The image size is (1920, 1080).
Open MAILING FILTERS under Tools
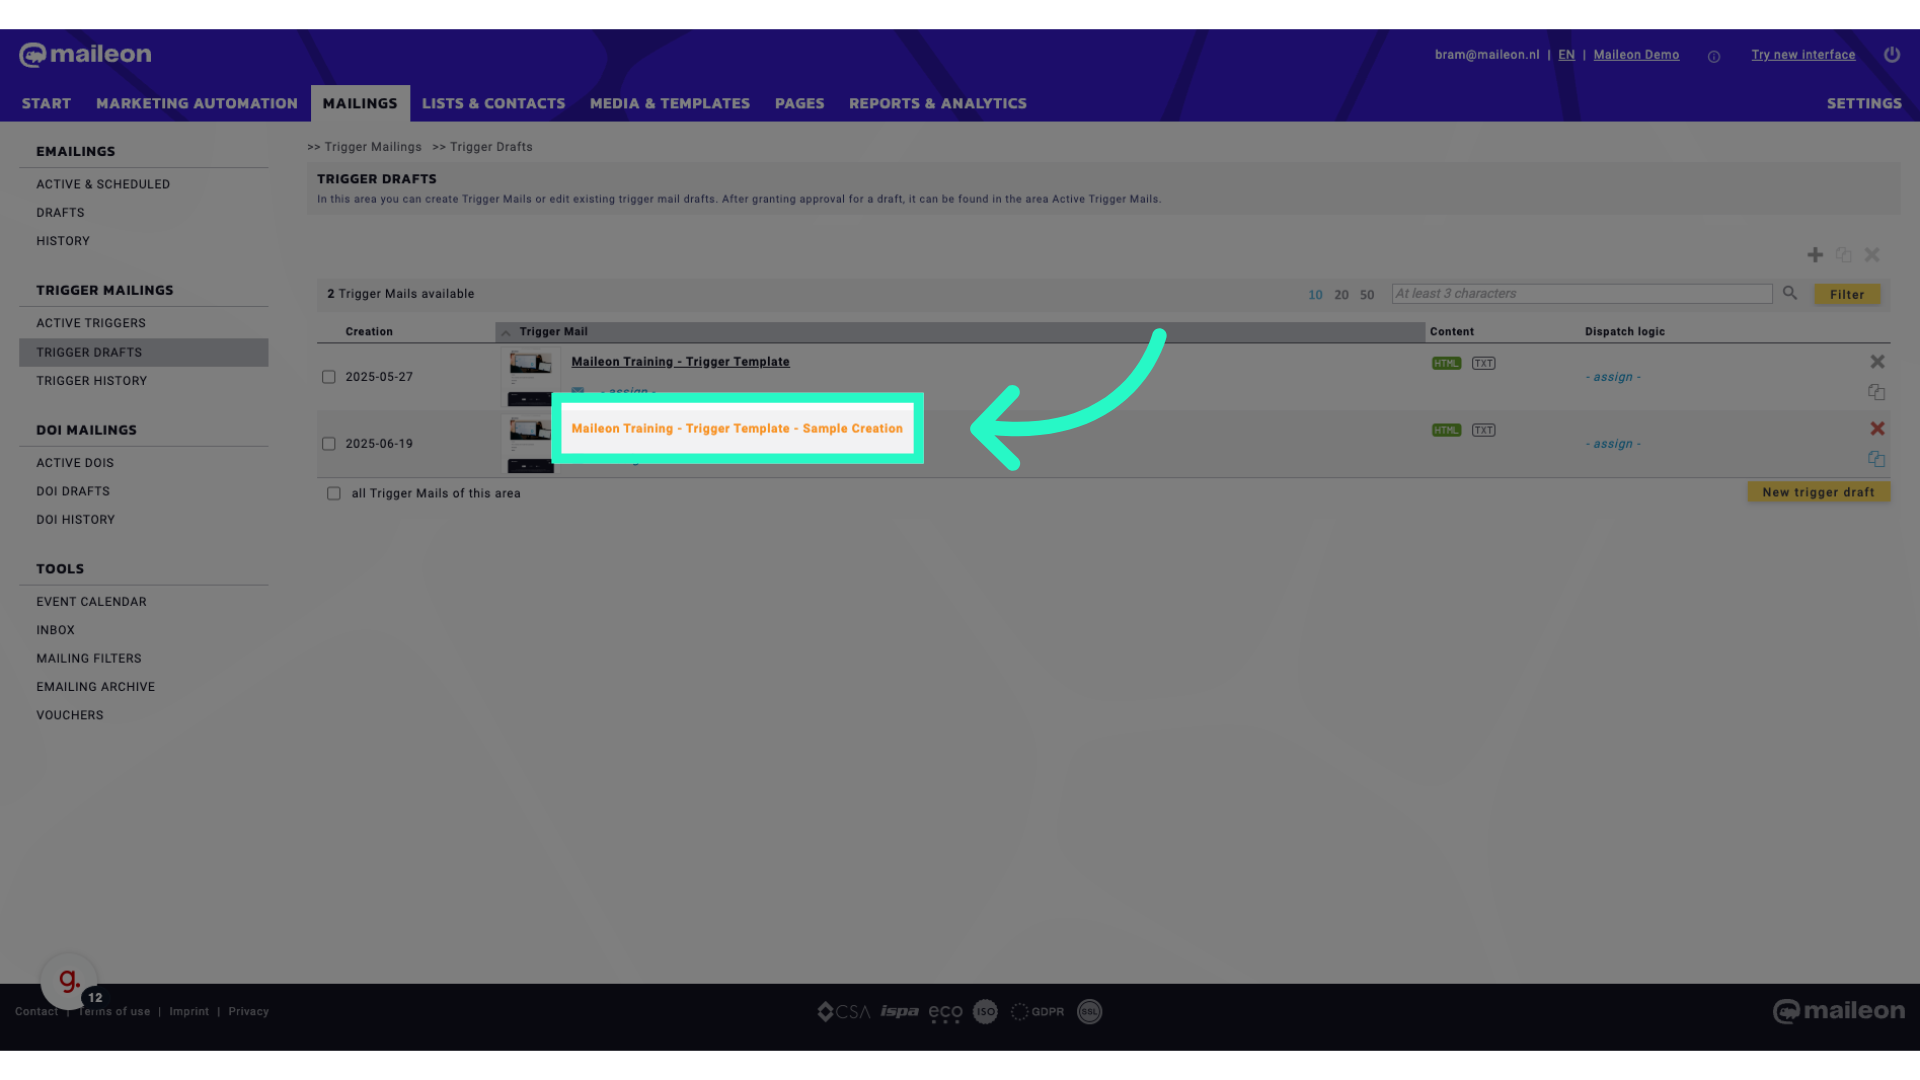89,659
